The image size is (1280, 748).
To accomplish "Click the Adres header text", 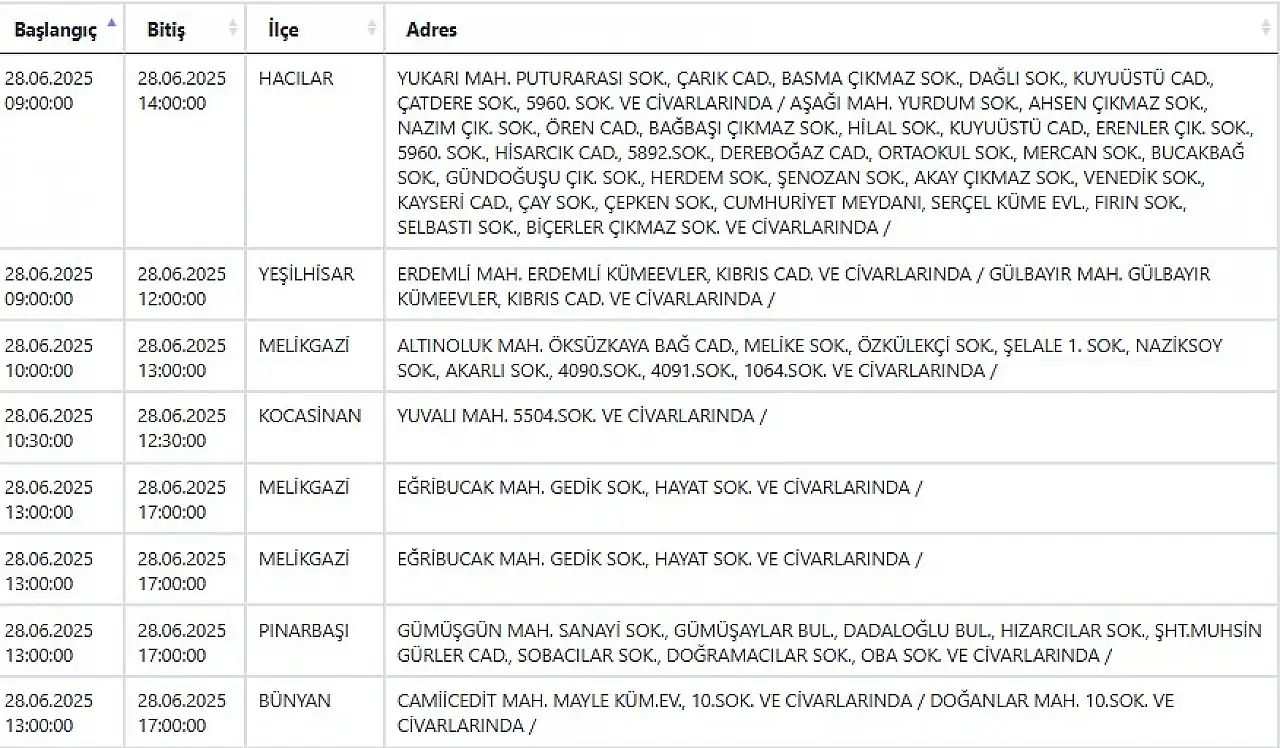I will tap(432, 30).
